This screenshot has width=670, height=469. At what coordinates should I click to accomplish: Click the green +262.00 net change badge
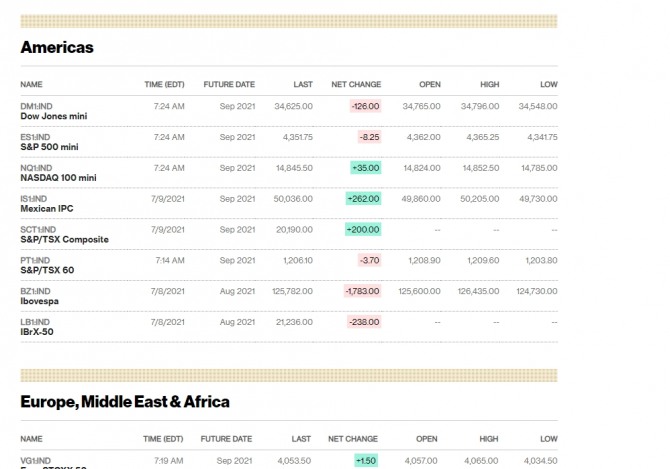(x=364, y=199)
